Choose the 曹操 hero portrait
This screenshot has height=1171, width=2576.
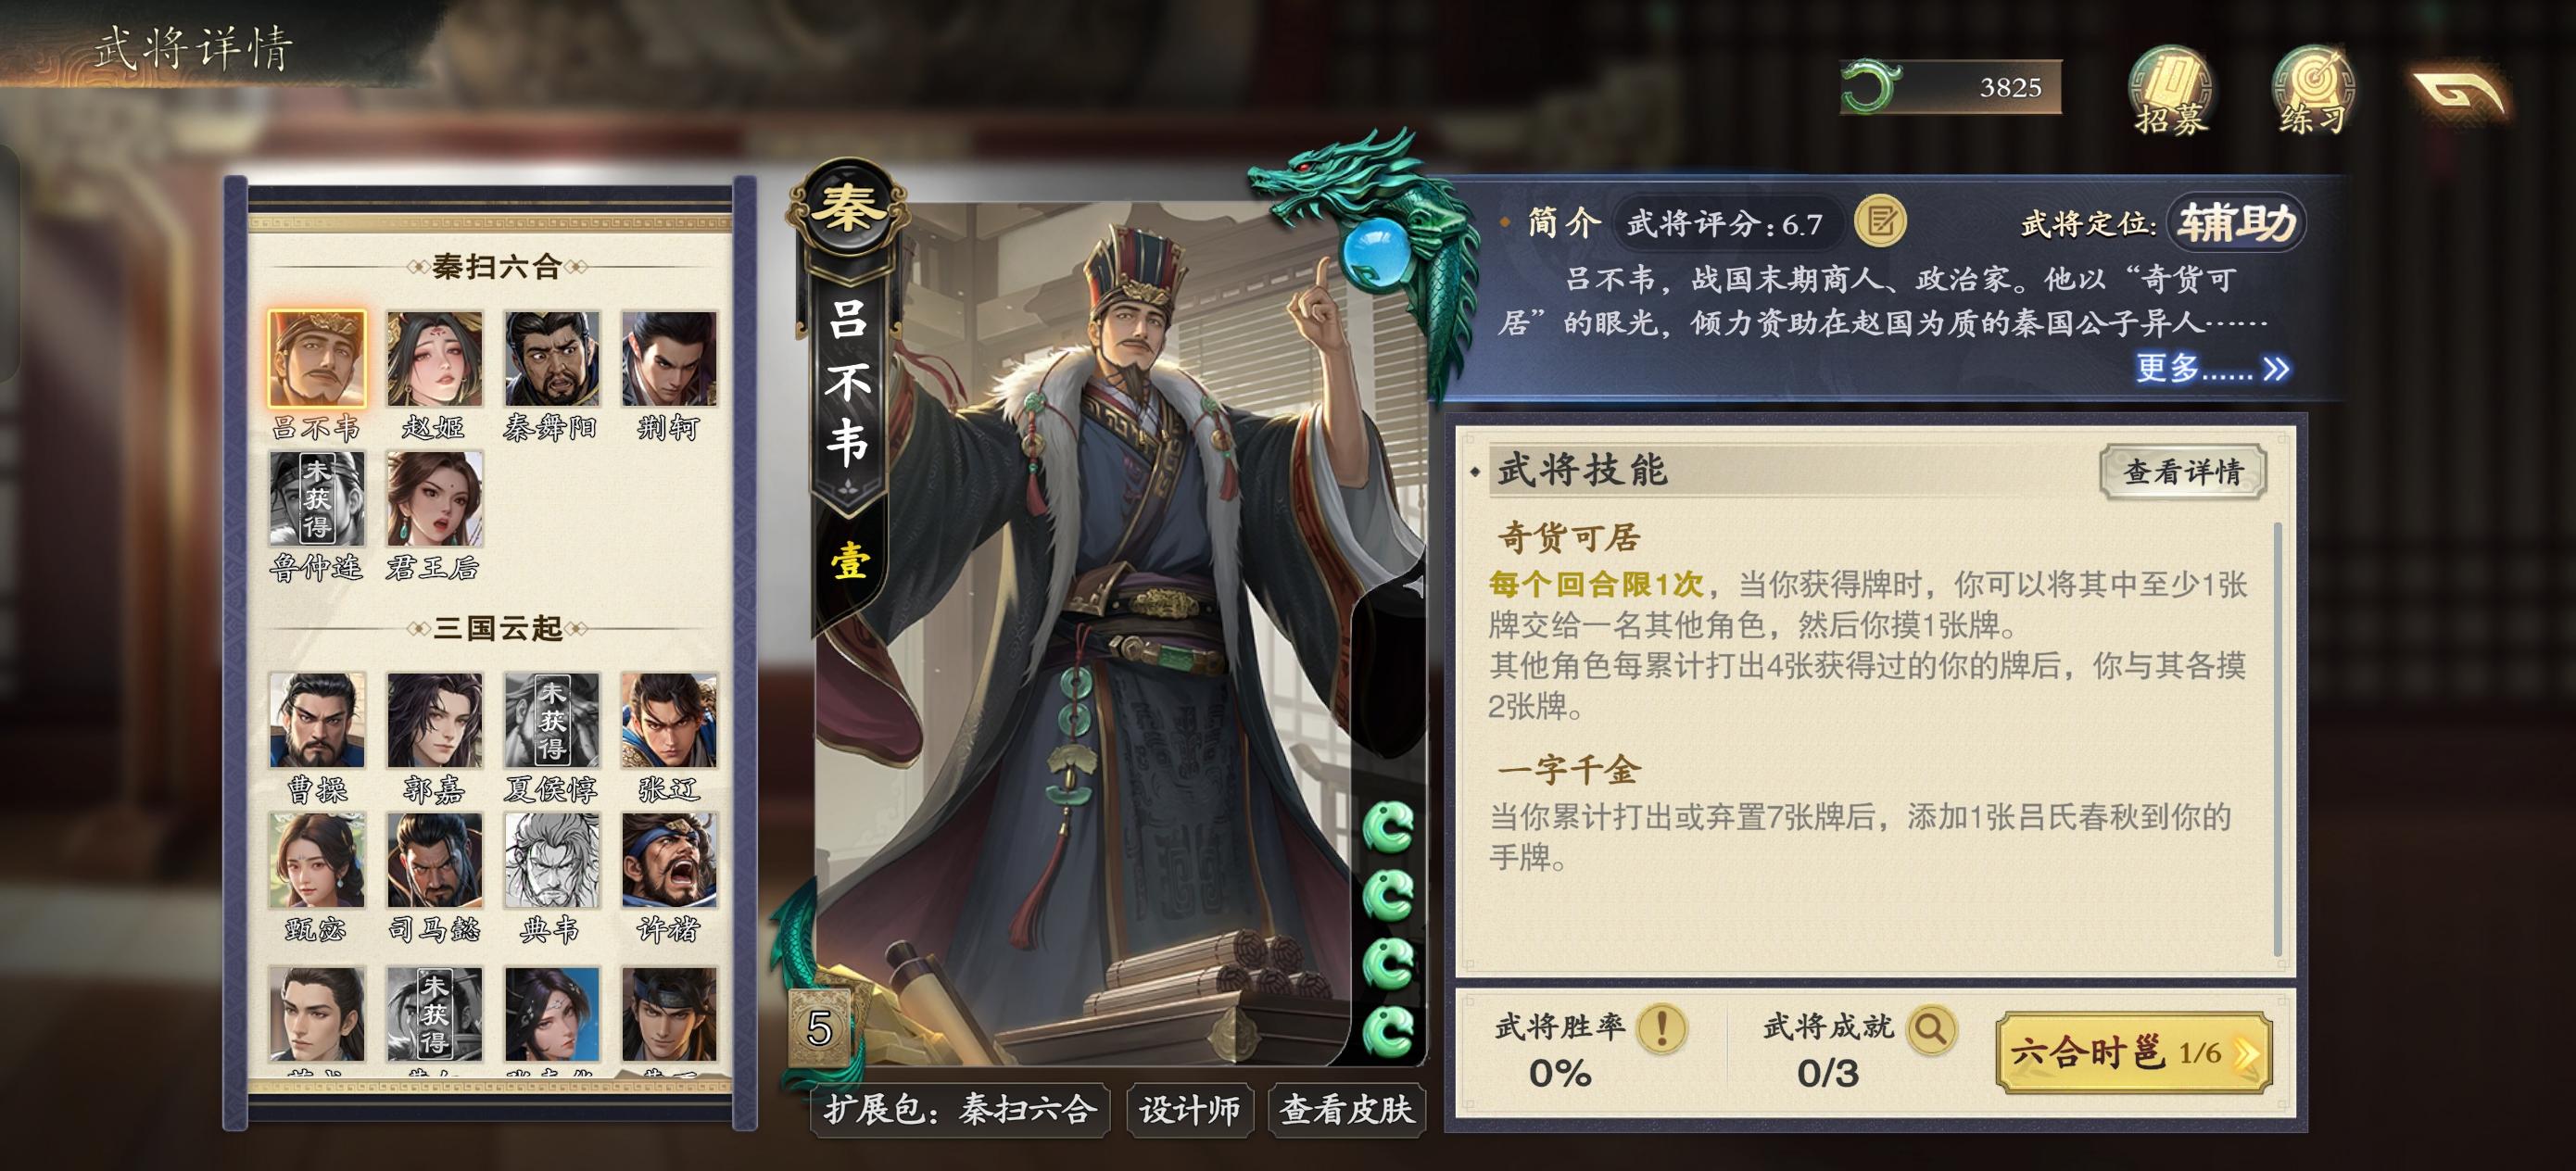tap(317, 720)
